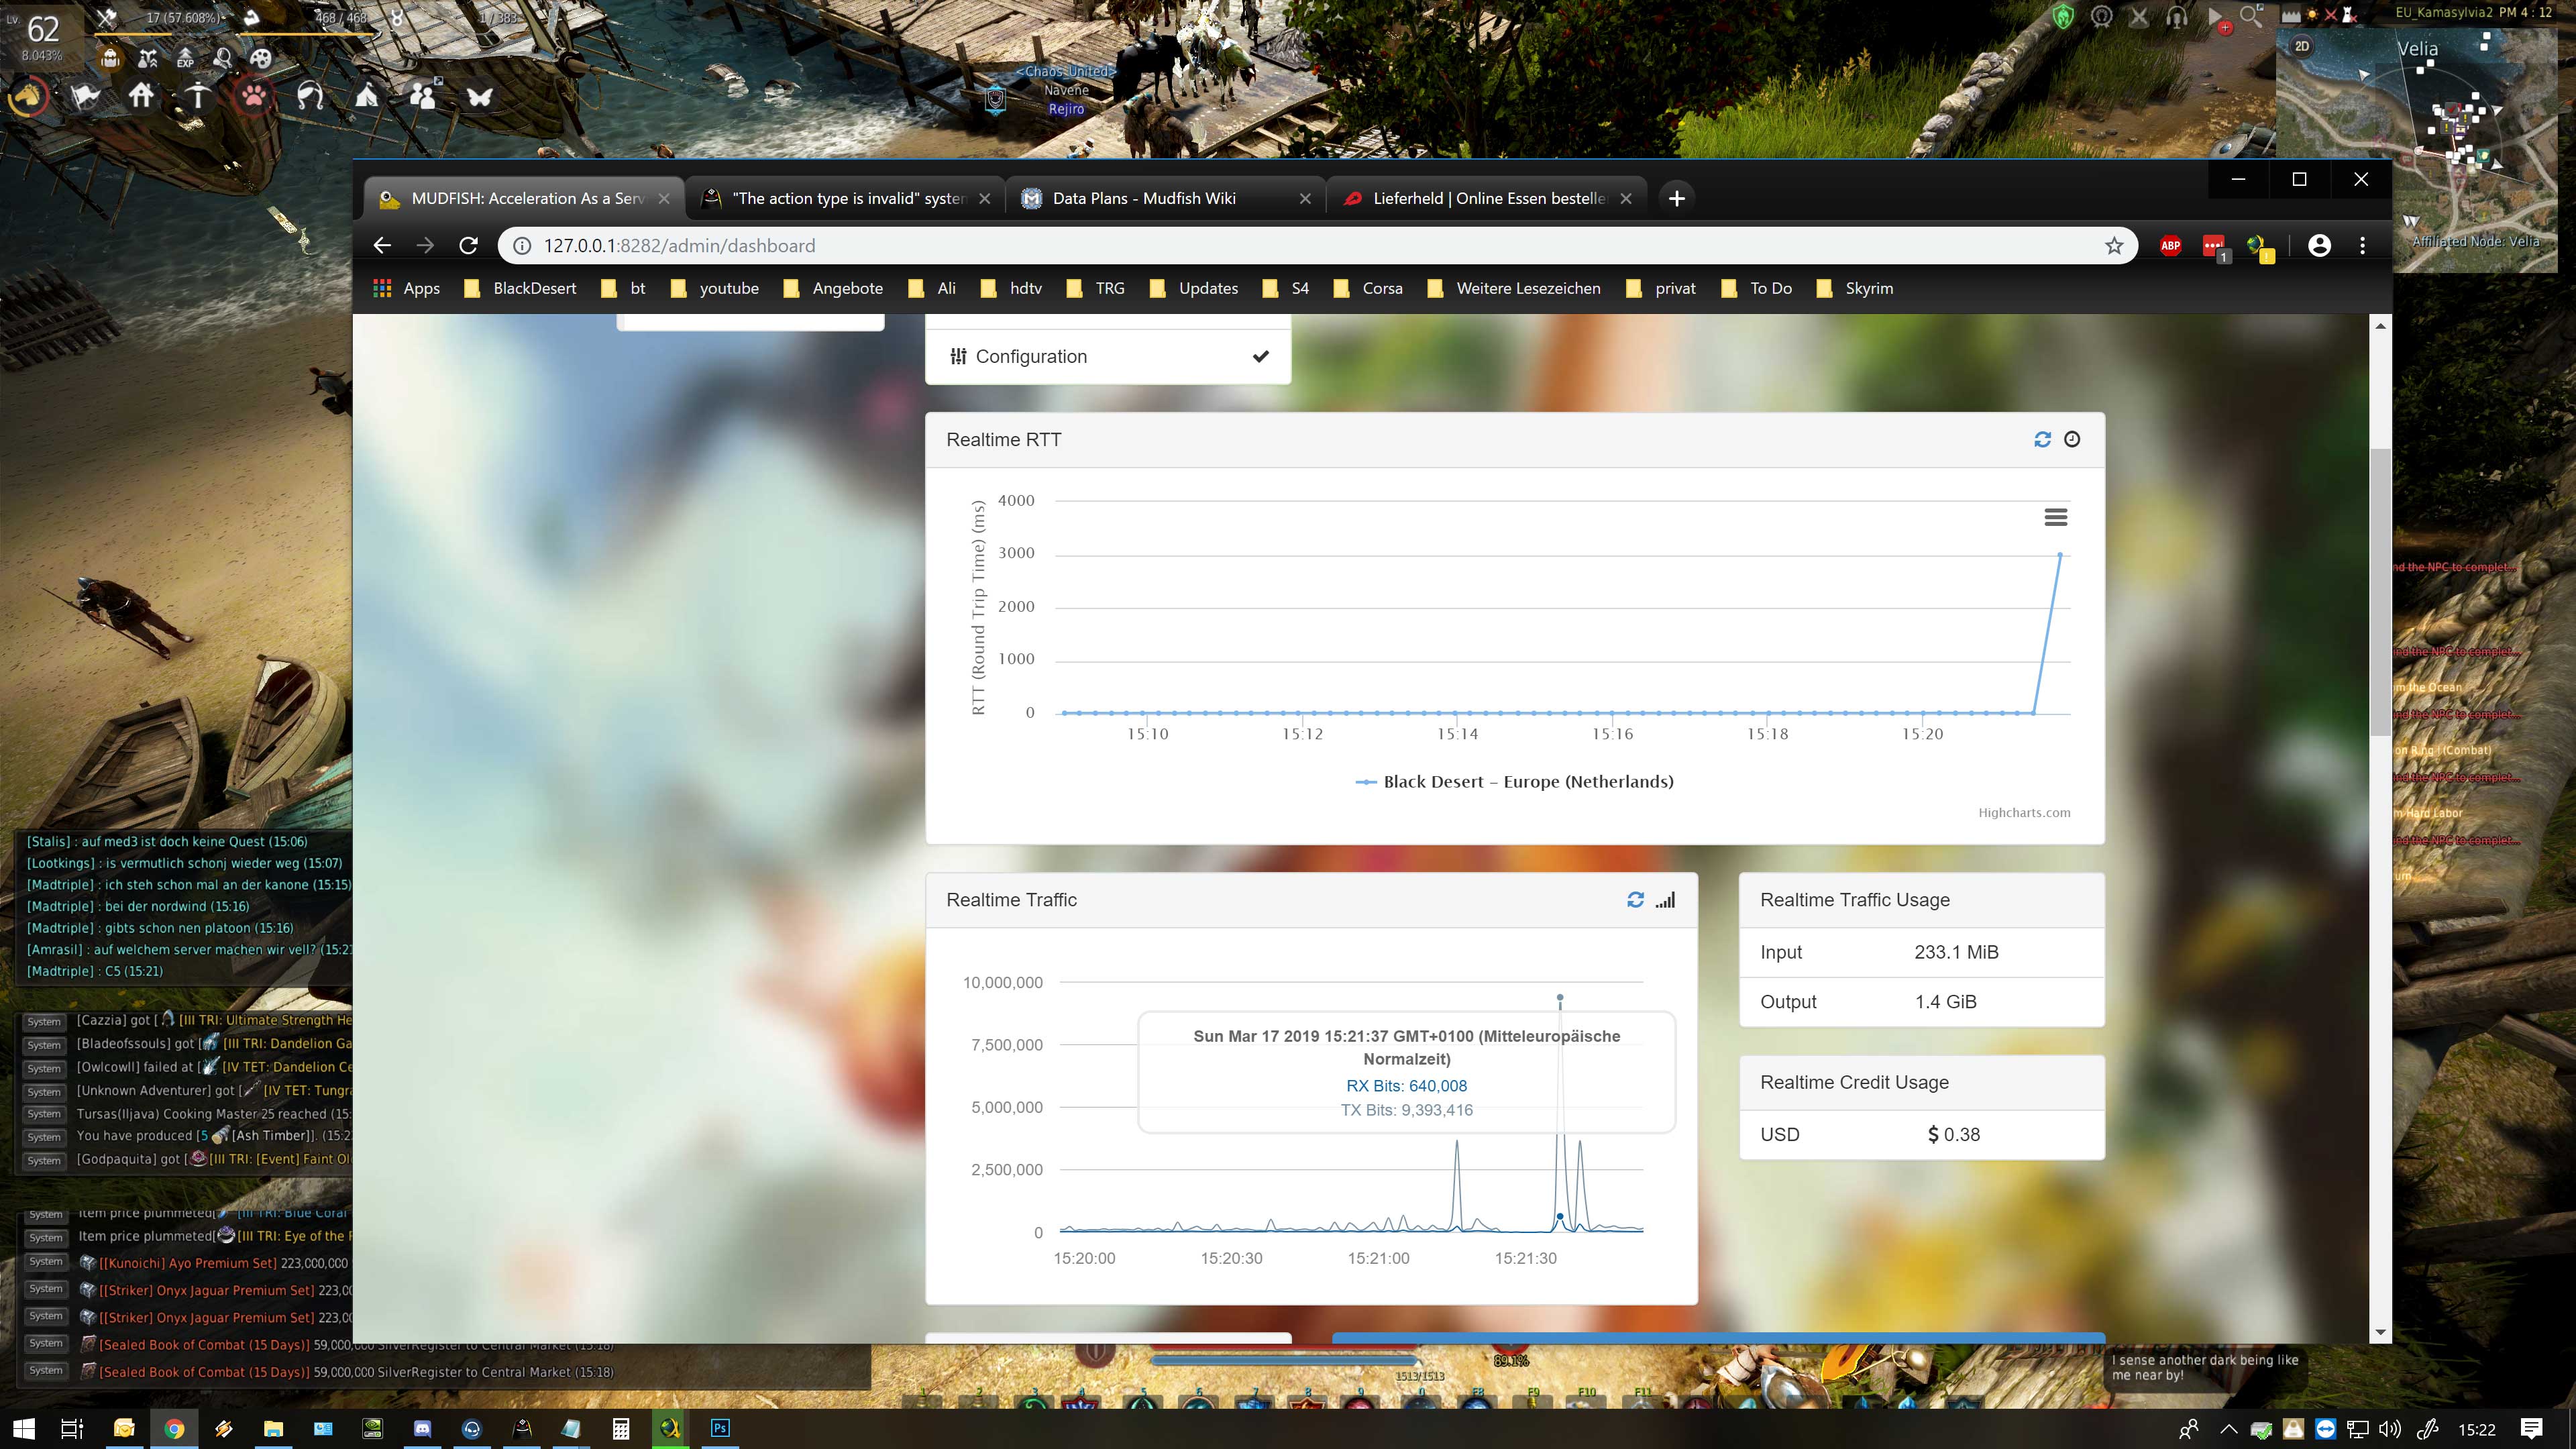This screenshot has width=2576, height=1449.
Task: Close the Data Plans - Mudfish Wiki tab
Action: (1305, 198)
